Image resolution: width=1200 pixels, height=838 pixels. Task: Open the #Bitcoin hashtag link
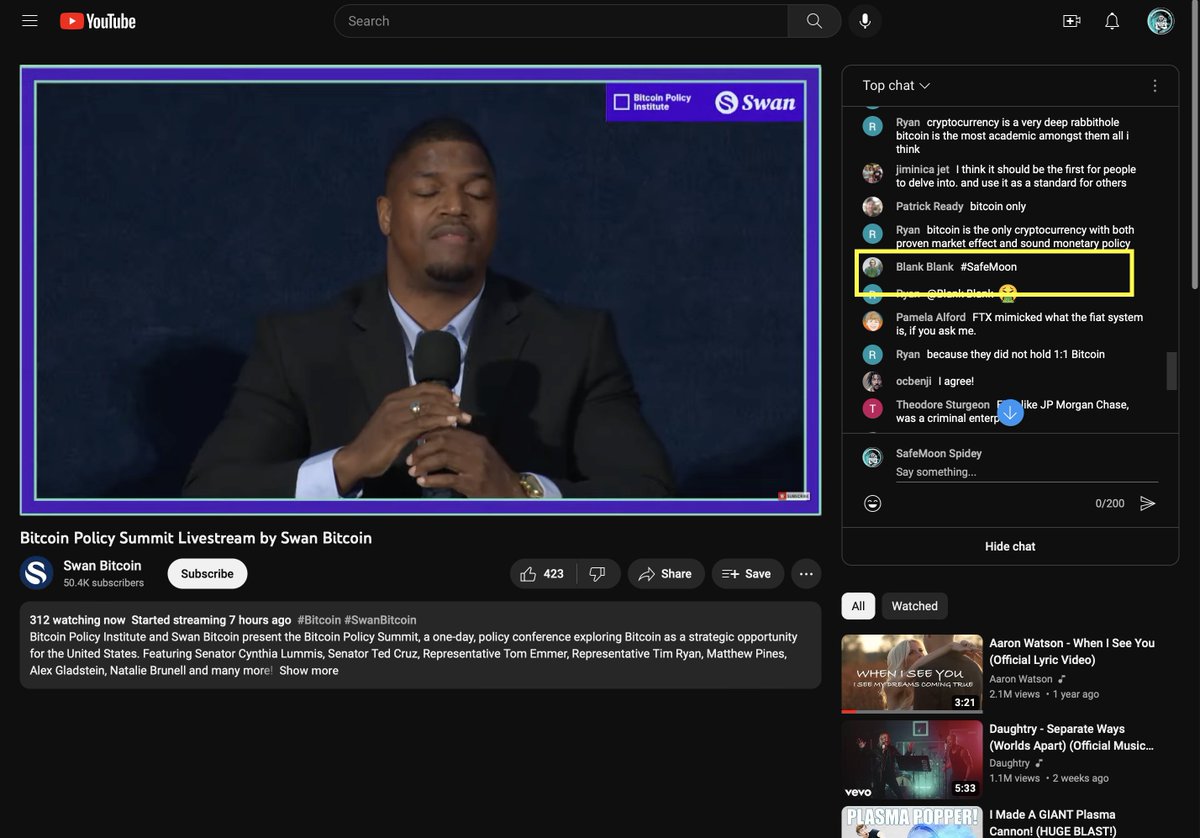[319, 620]
